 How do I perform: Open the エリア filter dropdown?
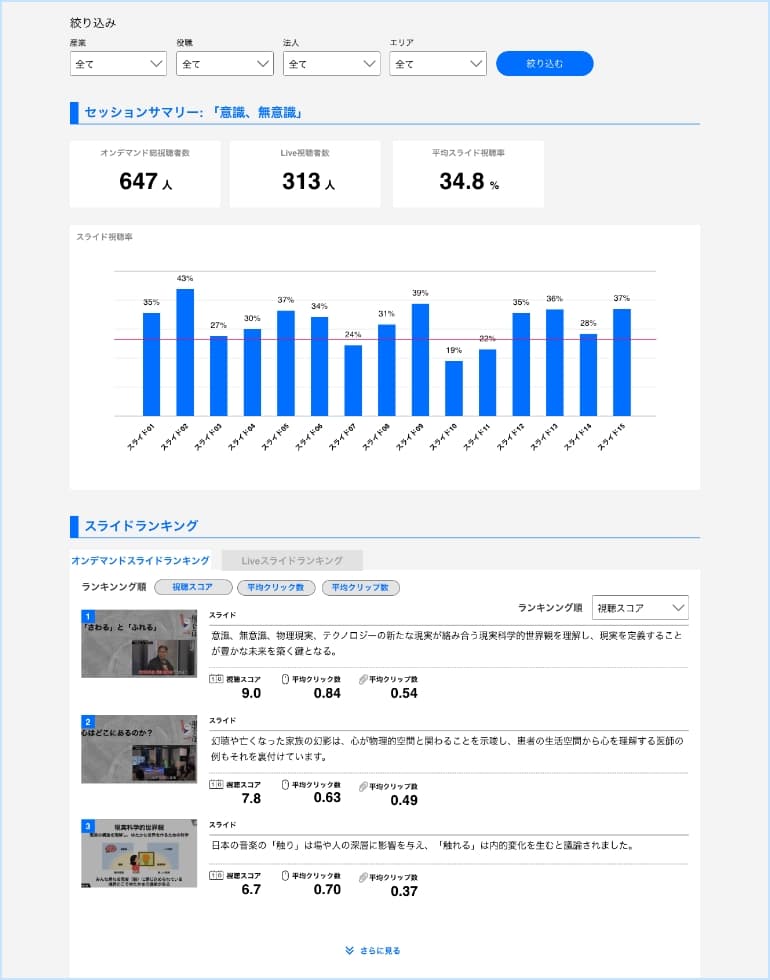438,64
